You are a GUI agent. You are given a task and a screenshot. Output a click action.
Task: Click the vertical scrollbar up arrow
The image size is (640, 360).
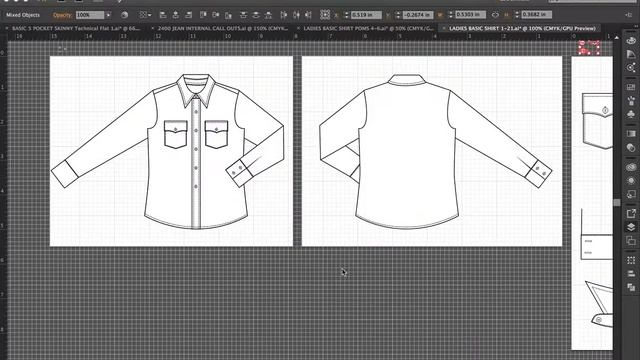[617, 38]
